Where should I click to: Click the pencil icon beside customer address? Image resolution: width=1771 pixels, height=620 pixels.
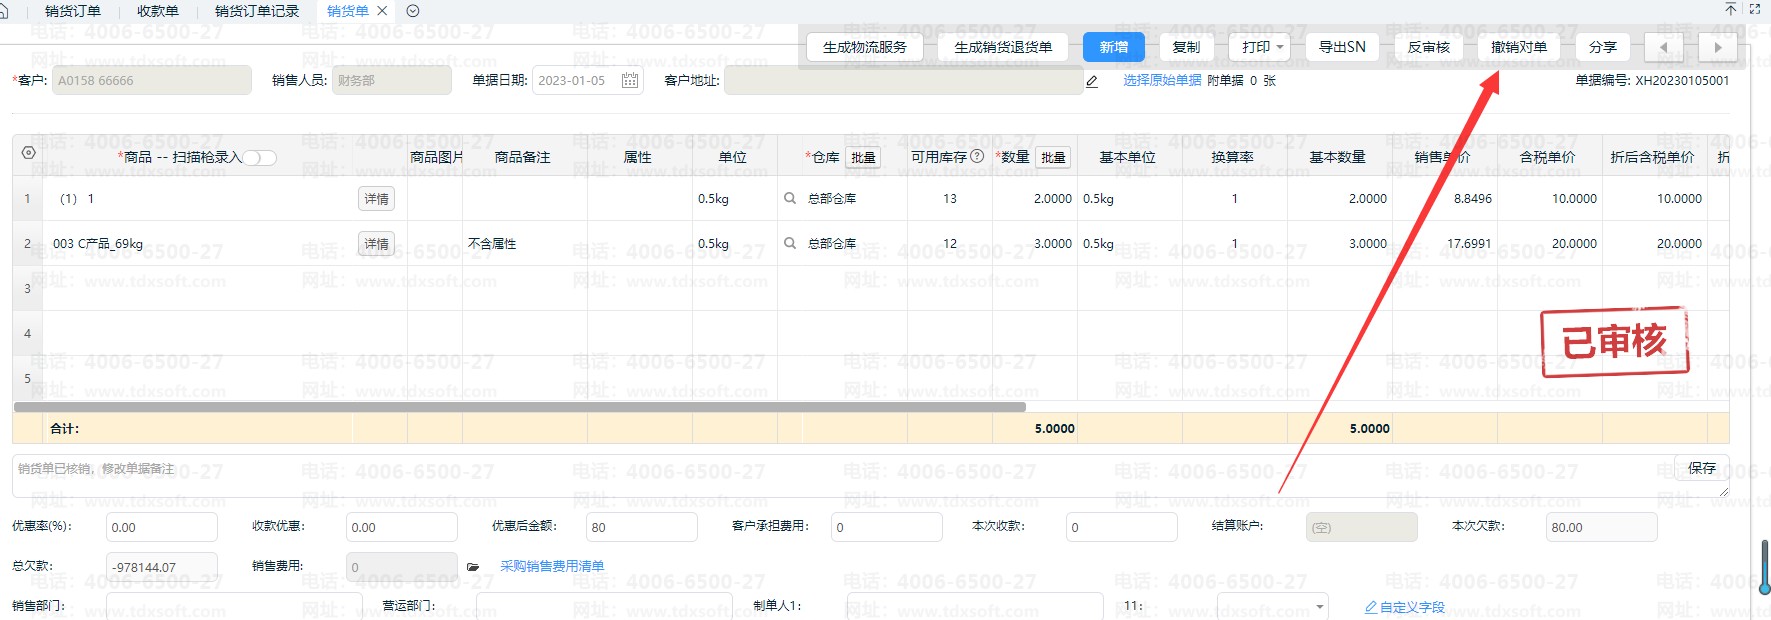point(1092,82)
